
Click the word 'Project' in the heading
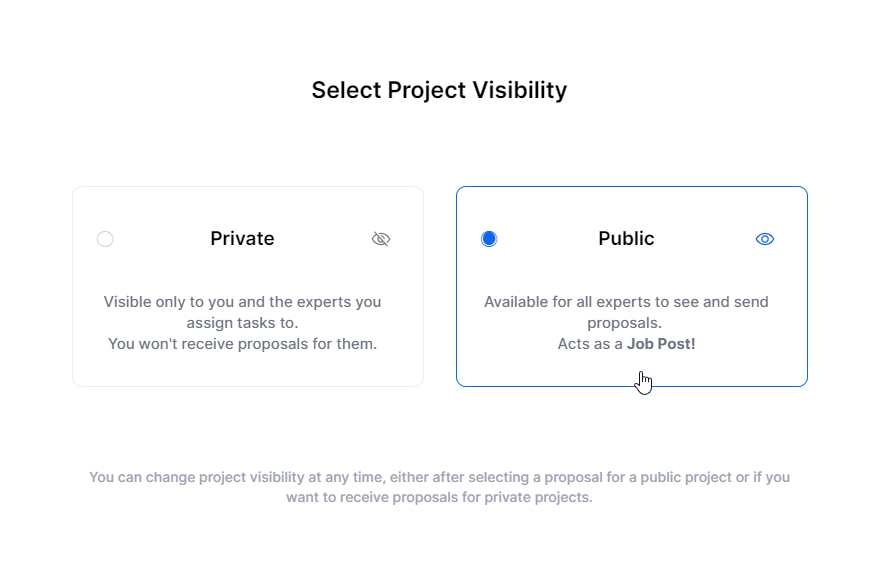[427, 90]
